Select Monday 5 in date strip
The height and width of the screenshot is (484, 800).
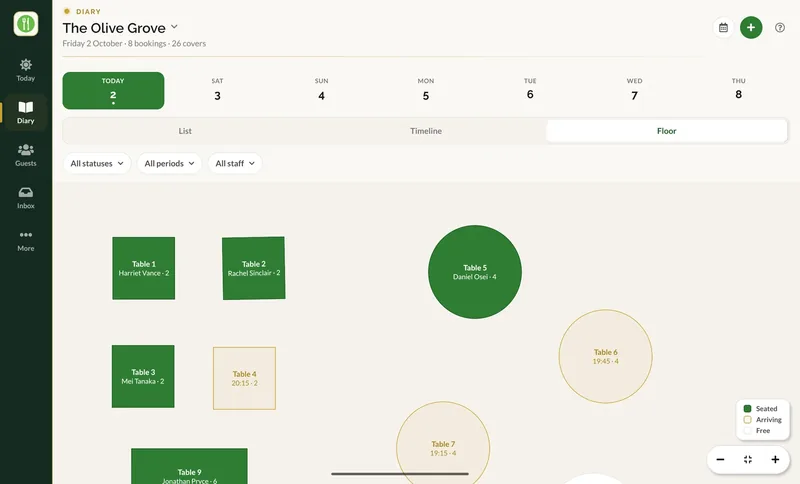426,90
